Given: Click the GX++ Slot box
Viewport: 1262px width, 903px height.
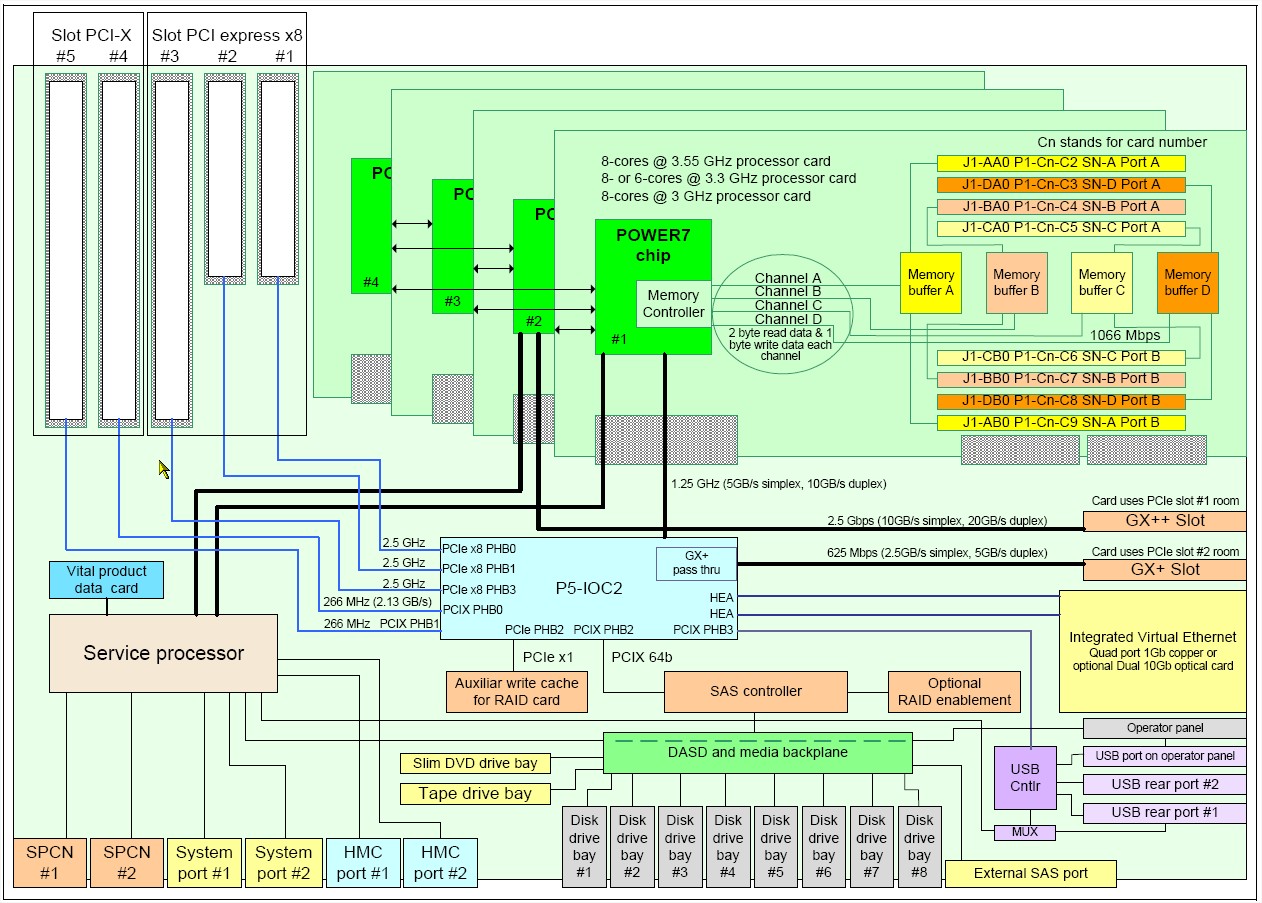Looking at the screenshot, I should pyautogui.click(x=1164, y=521).
